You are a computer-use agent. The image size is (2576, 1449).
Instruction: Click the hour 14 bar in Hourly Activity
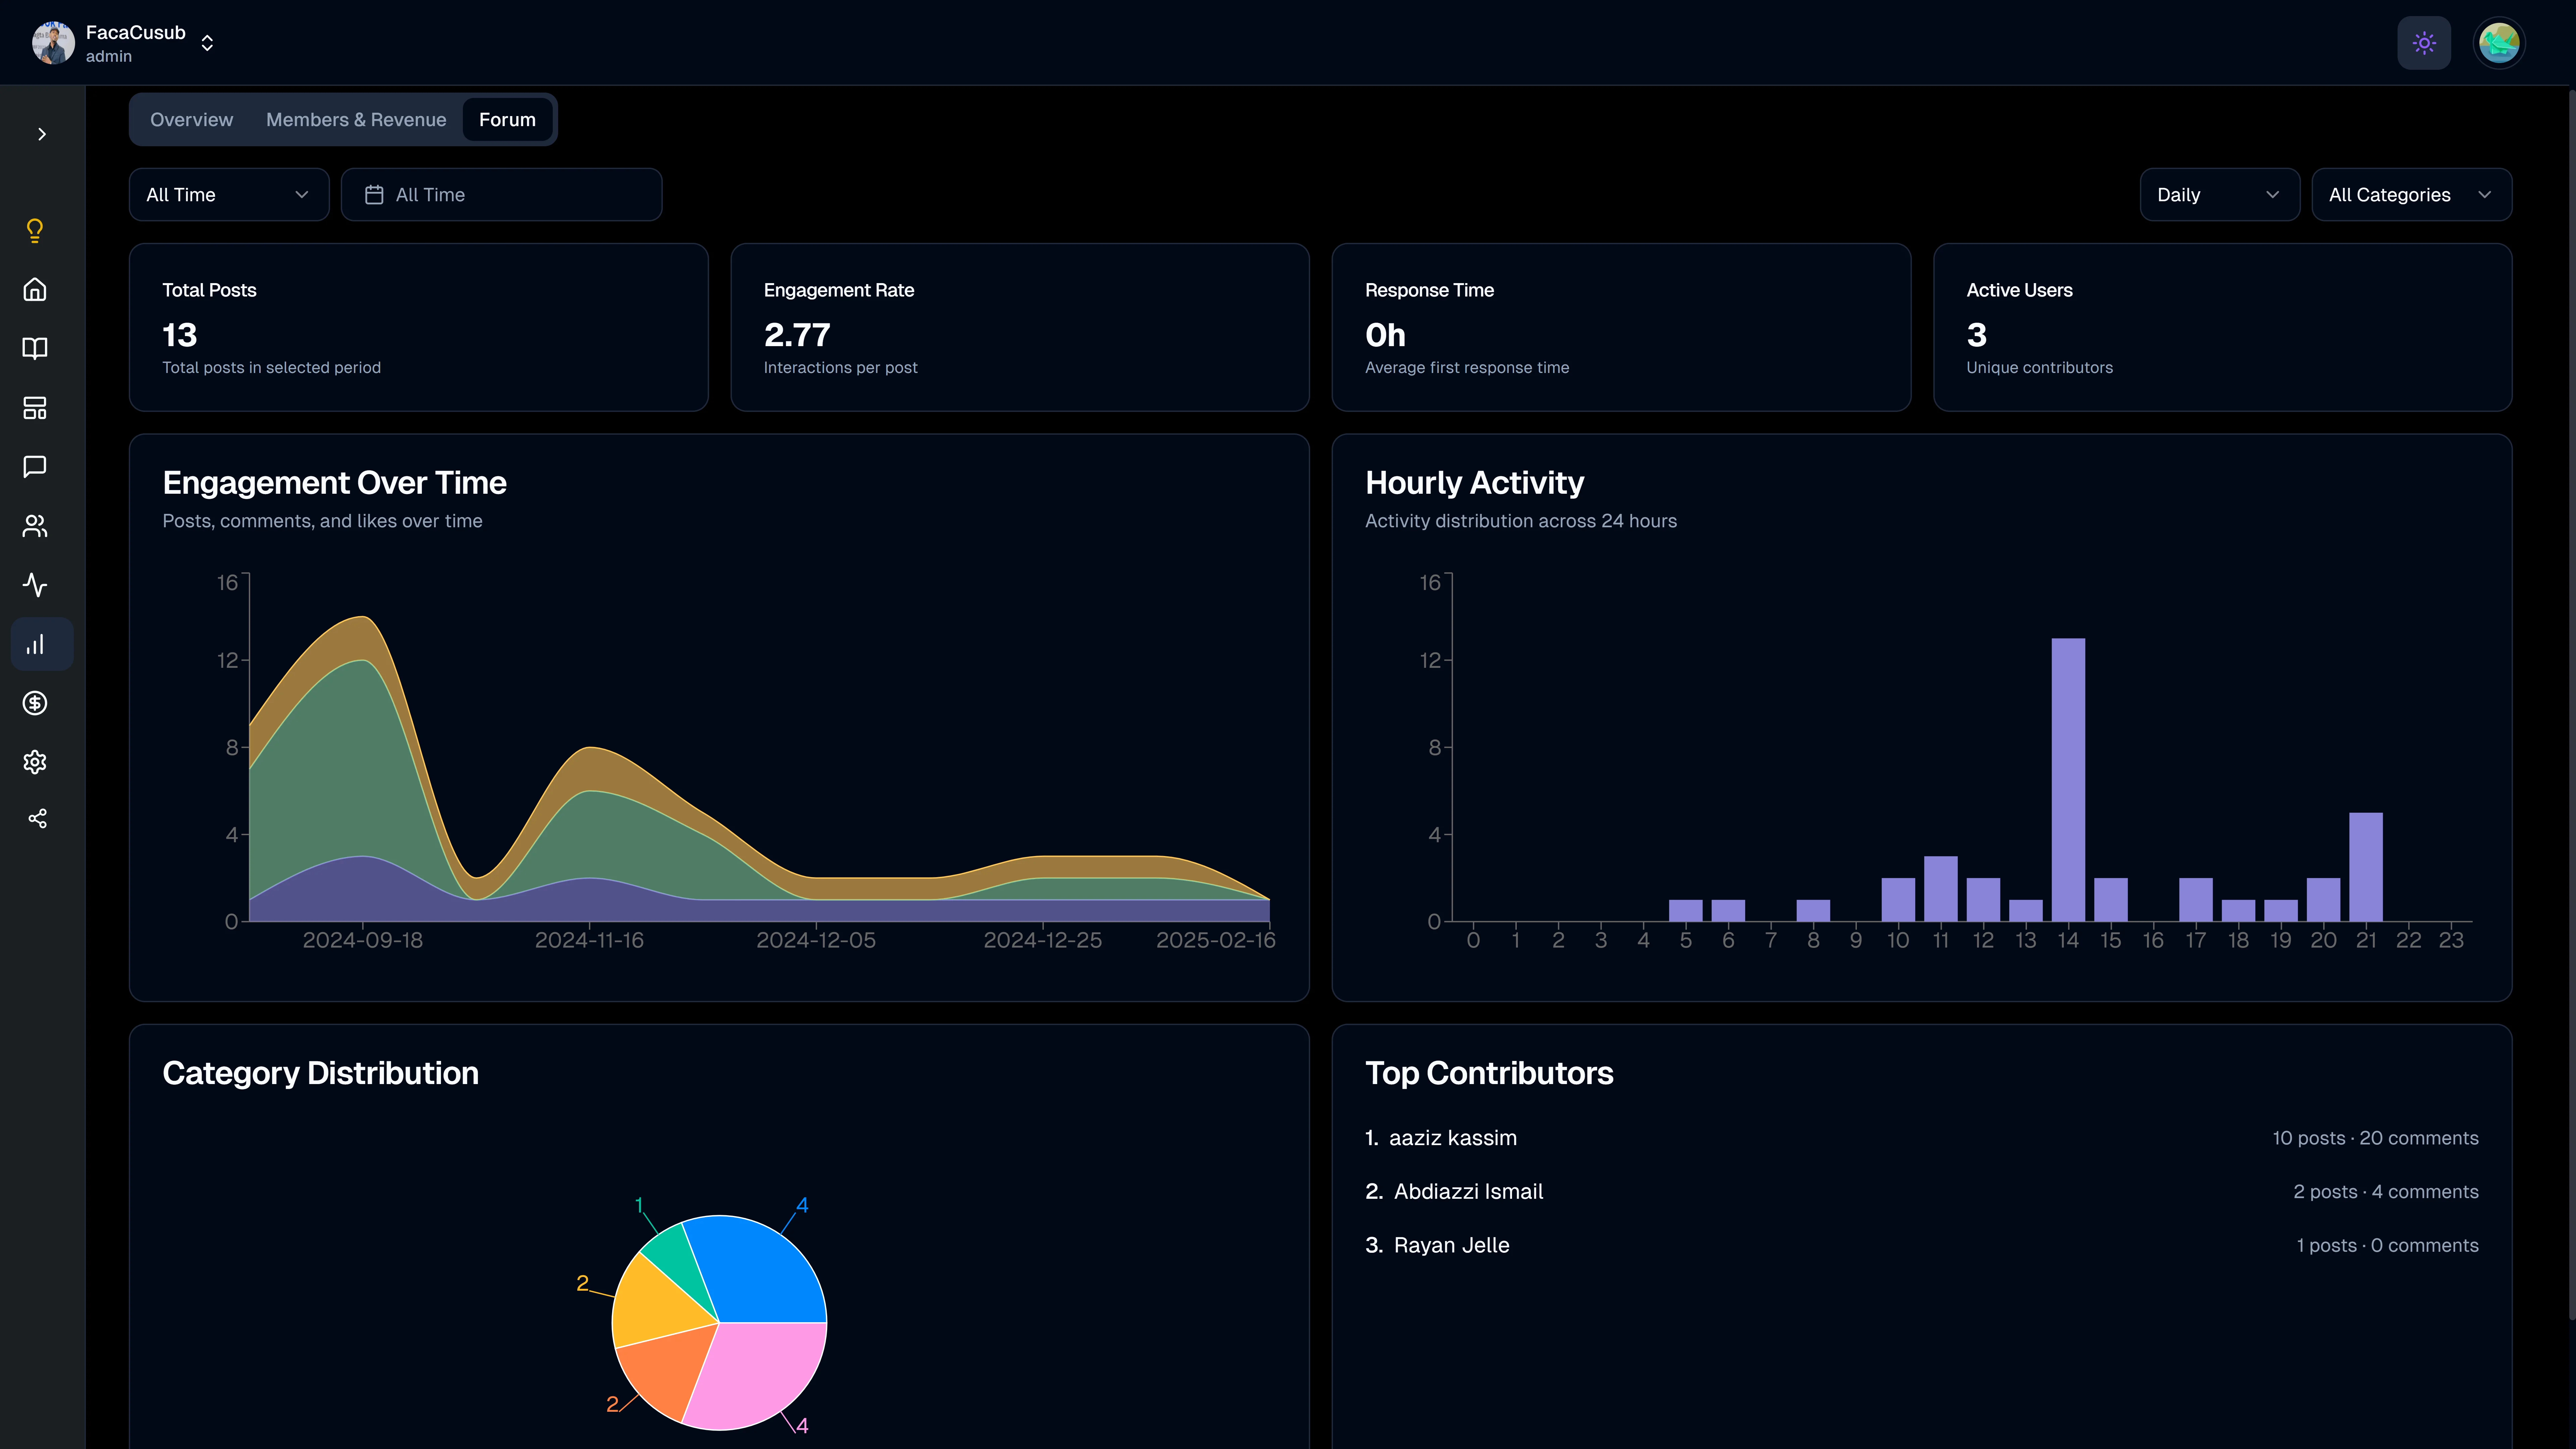coord(2068,780)
